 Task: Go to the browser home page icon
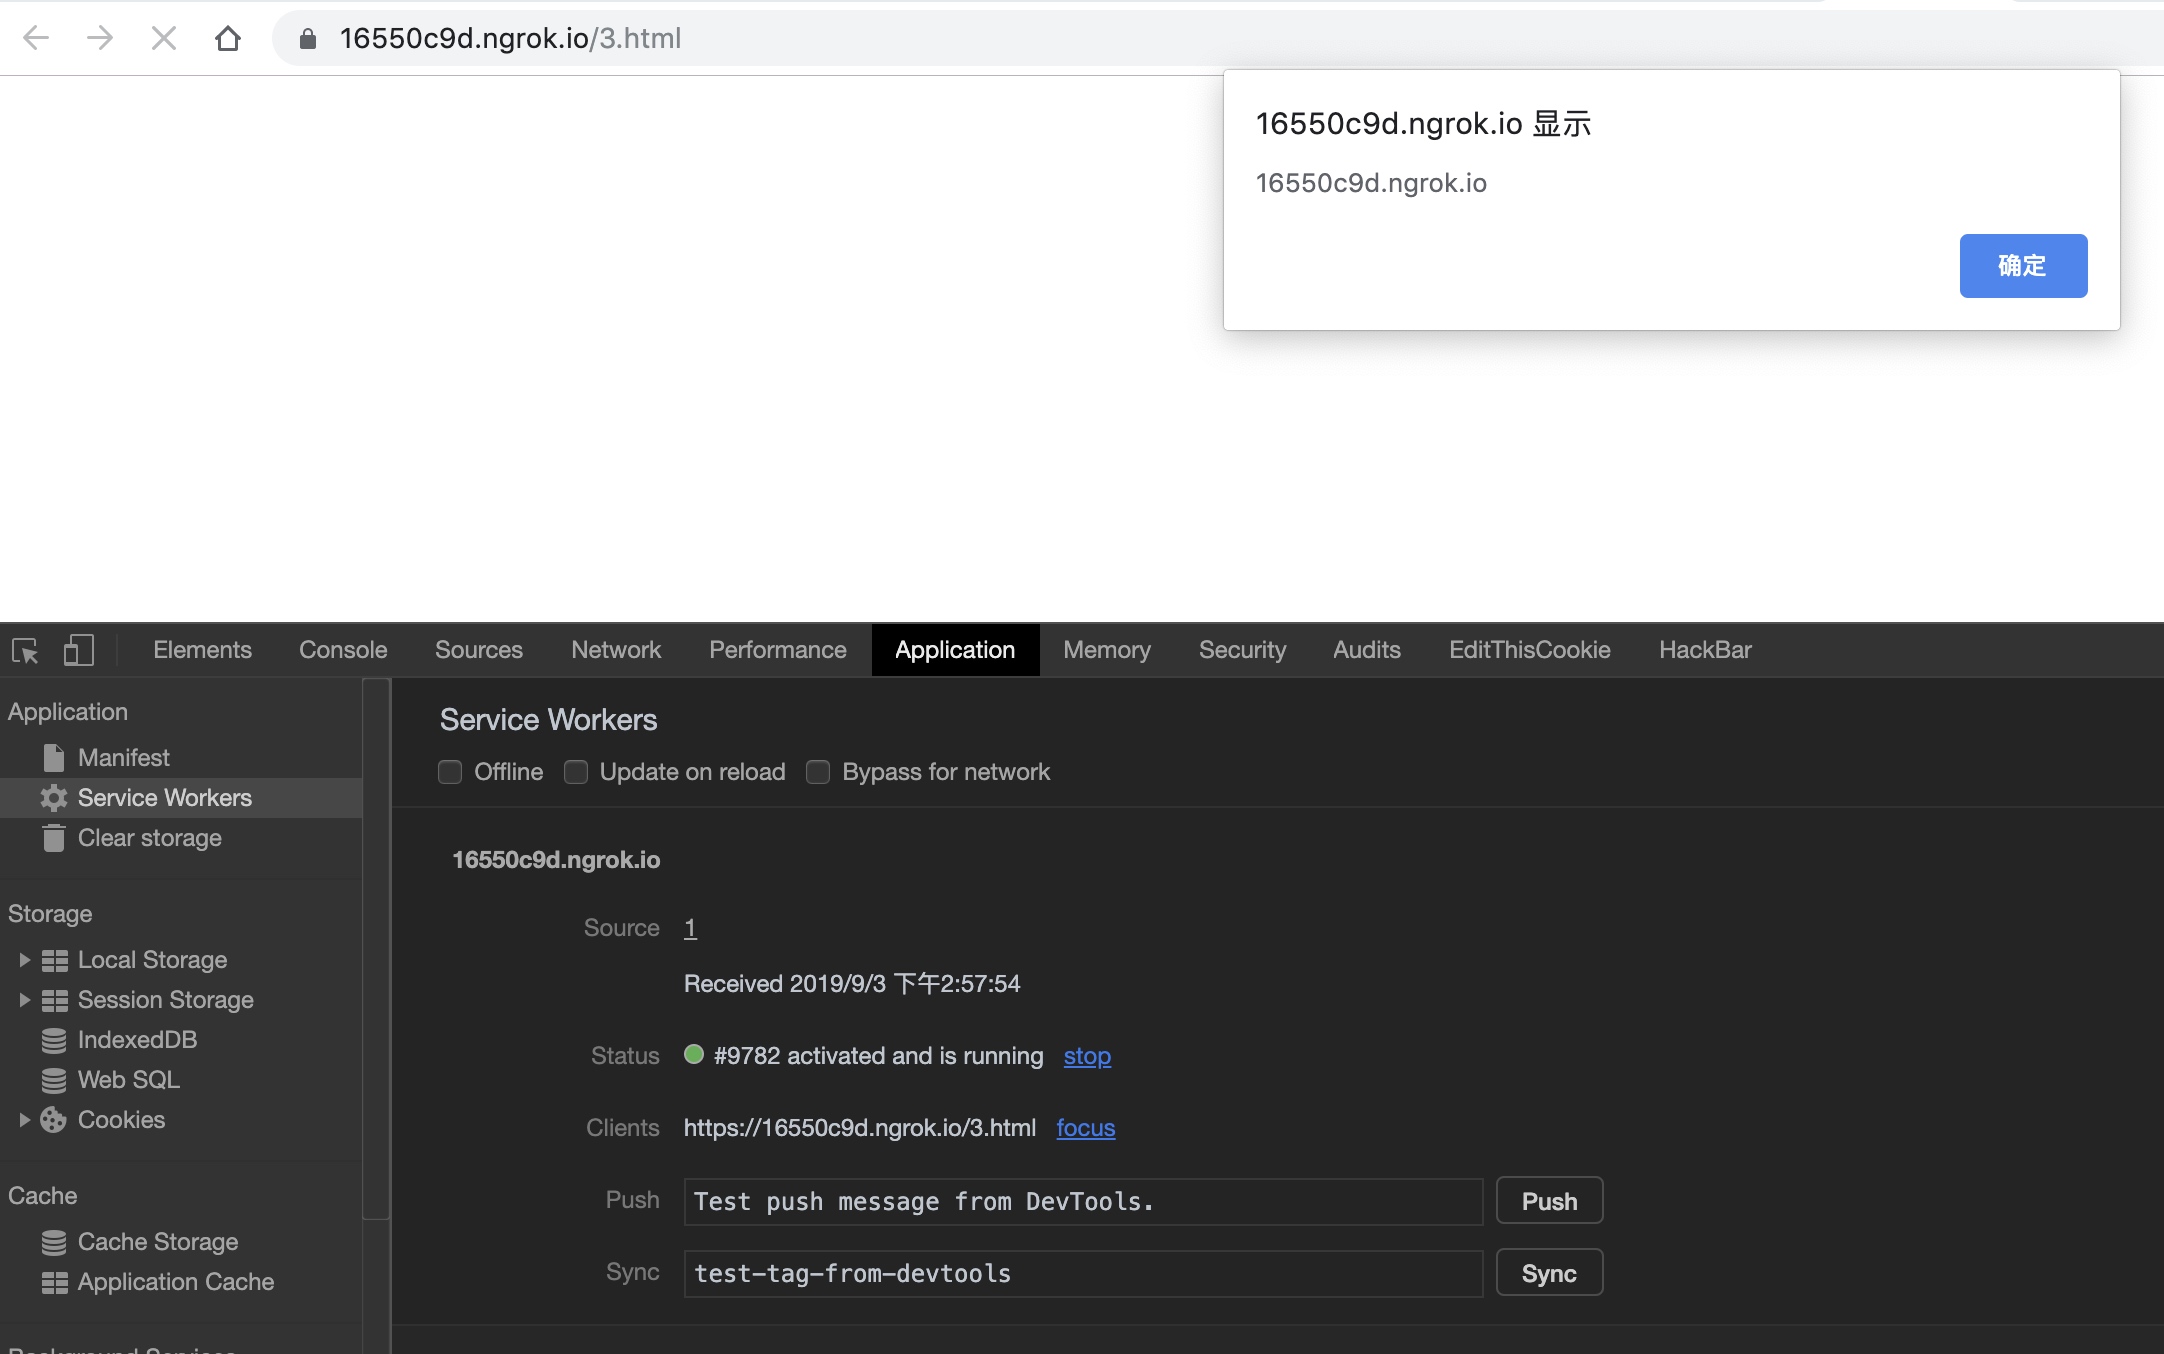[228, 38]
